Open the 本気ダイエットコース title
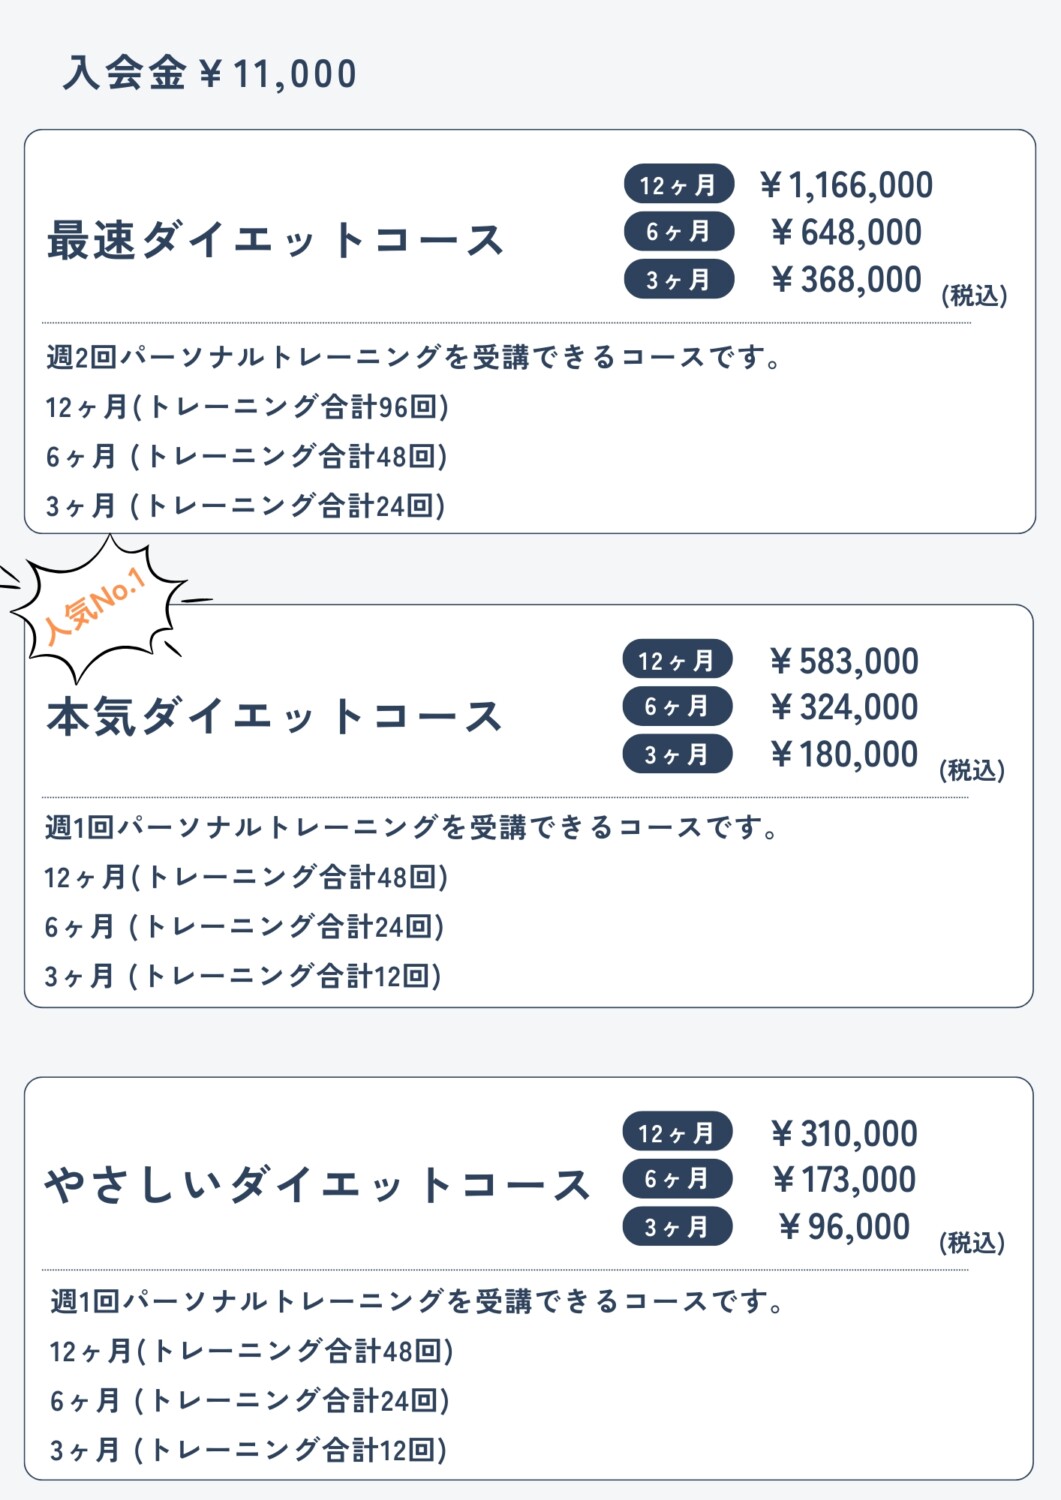Viewport: 1061px width, 1500px height. (x=274, y=717)
